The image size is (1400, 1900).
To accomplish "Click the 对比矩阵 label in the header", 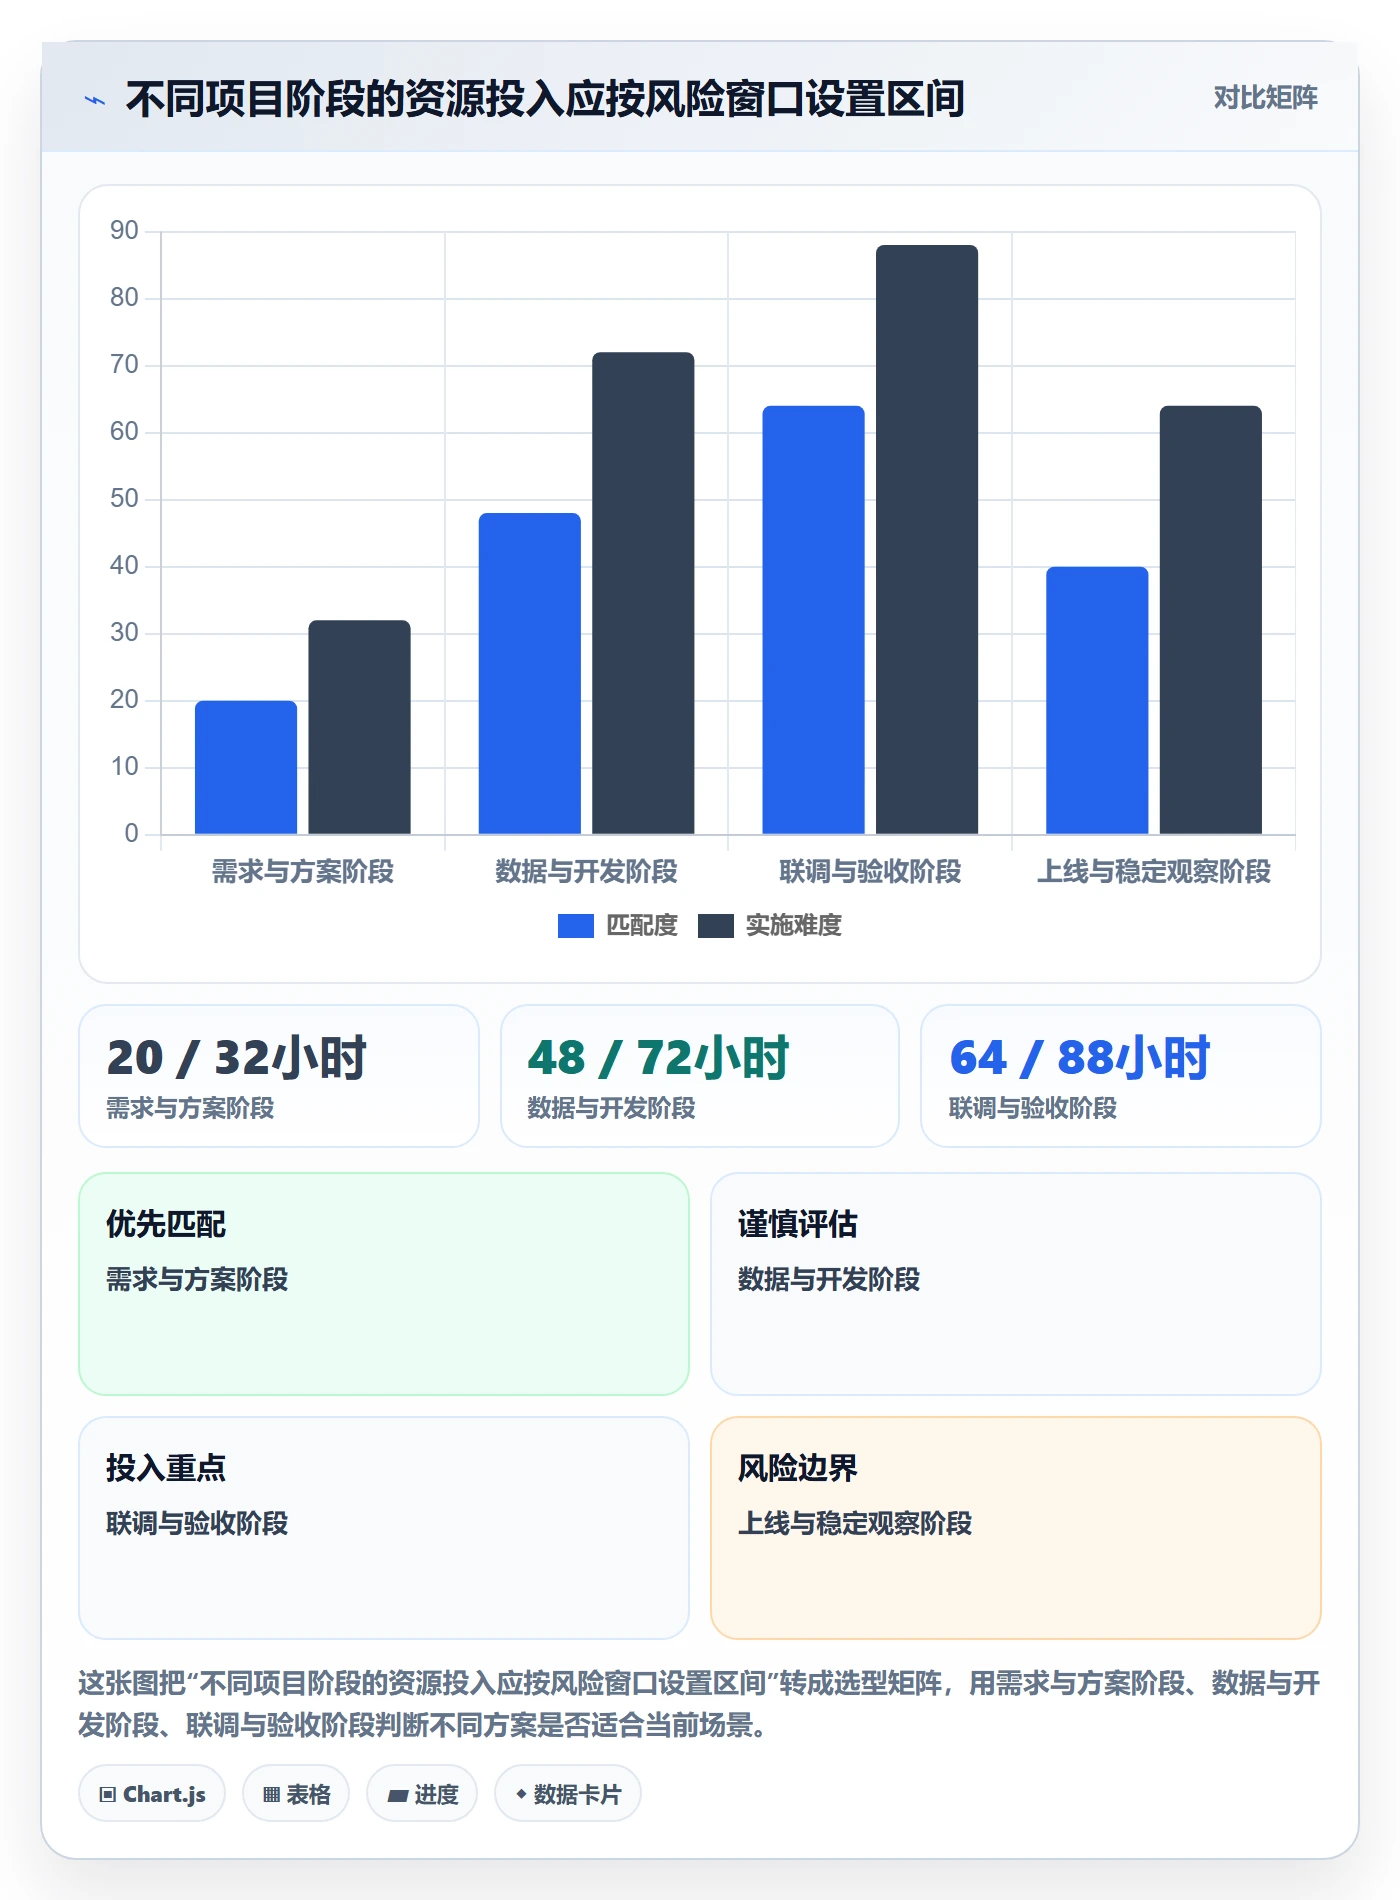I will point(1265,98).
